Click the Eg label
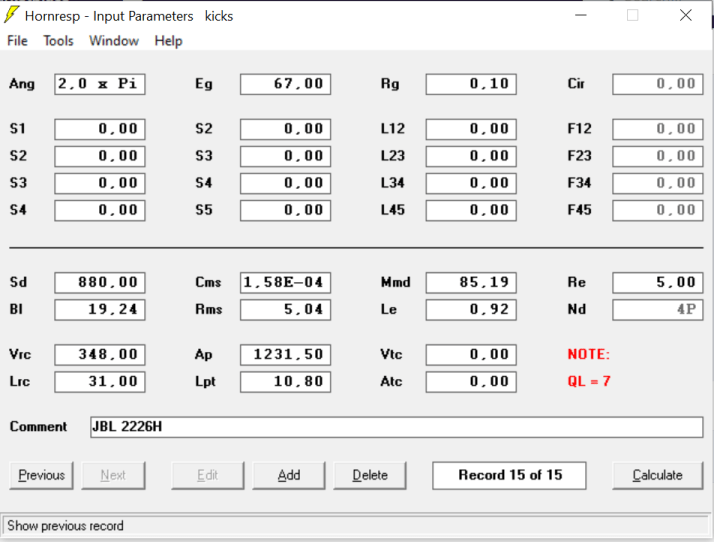The height and width of the screenshot is (542, 714). 204,84
